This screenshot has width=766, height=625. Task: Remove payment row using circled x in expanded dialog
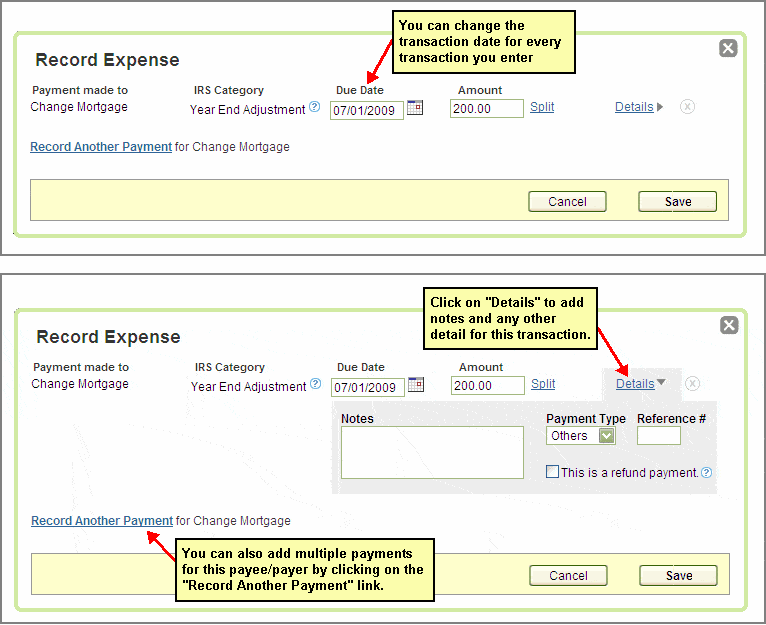pyautogui.click(x=692, y=383)
